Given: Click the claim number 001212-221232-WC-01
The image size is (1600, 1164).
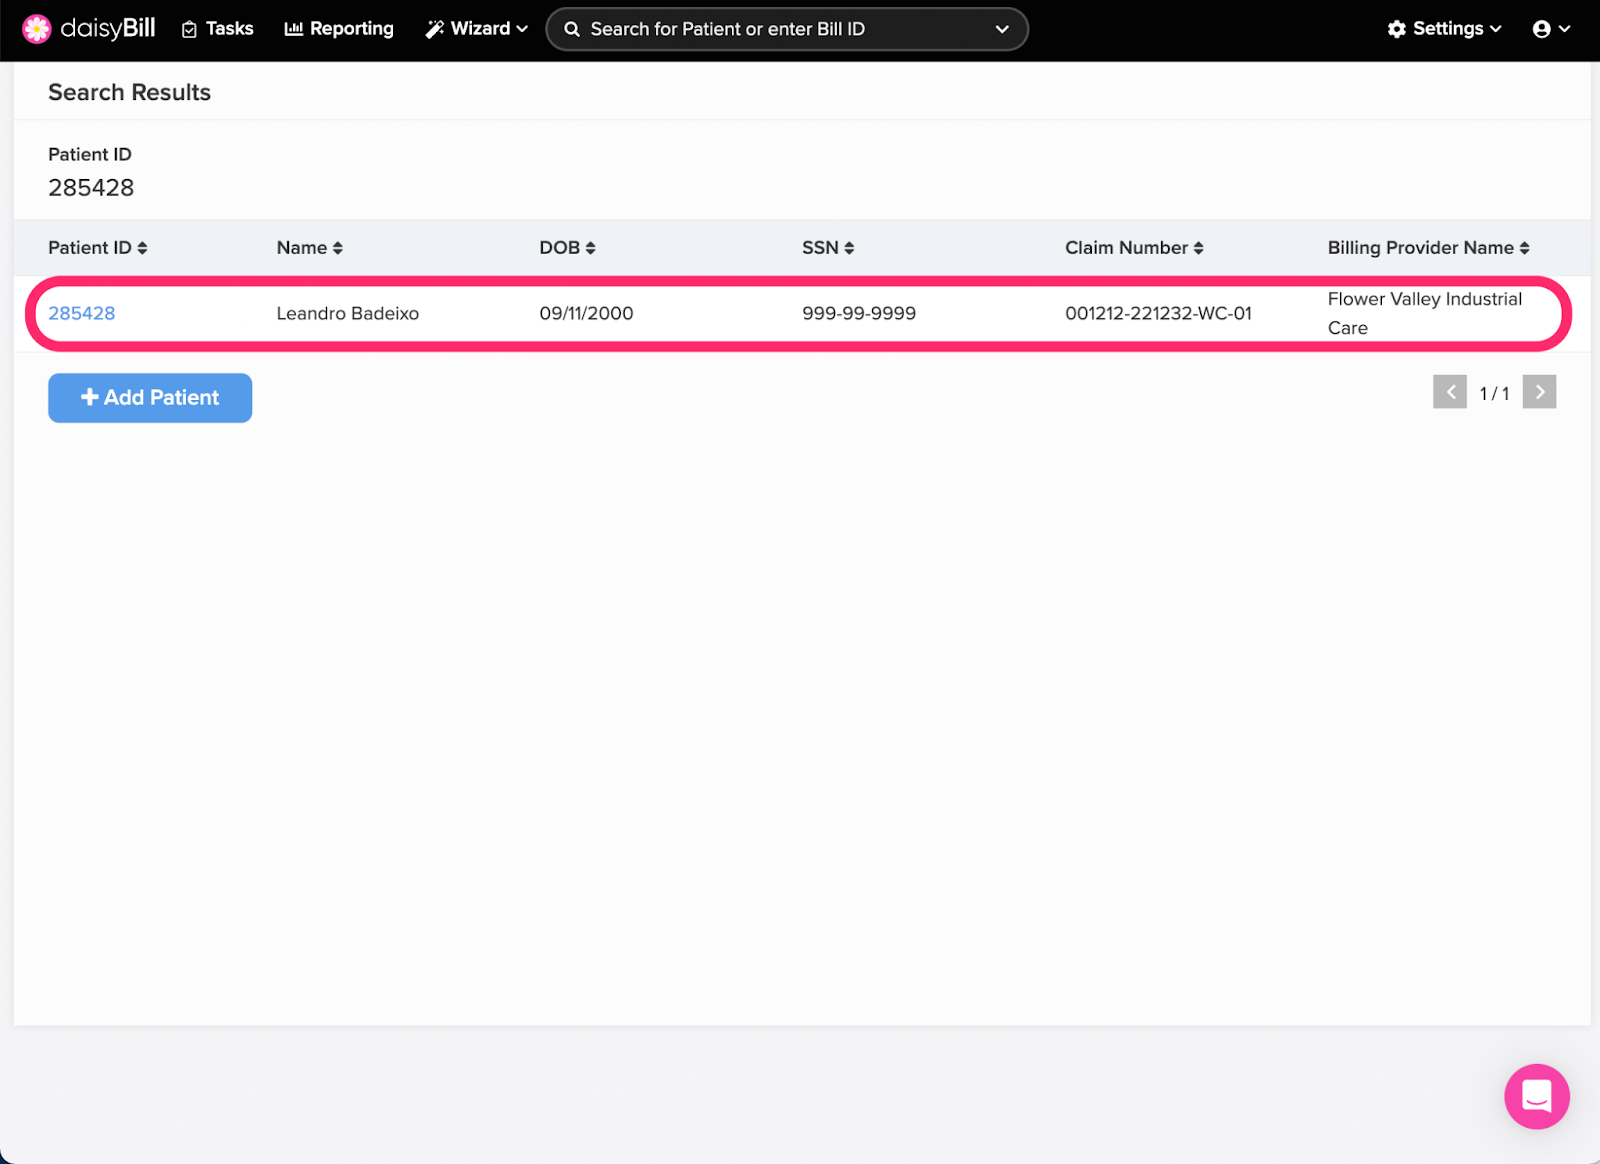Looking at the screenshot, I should tap(1158, 313).
